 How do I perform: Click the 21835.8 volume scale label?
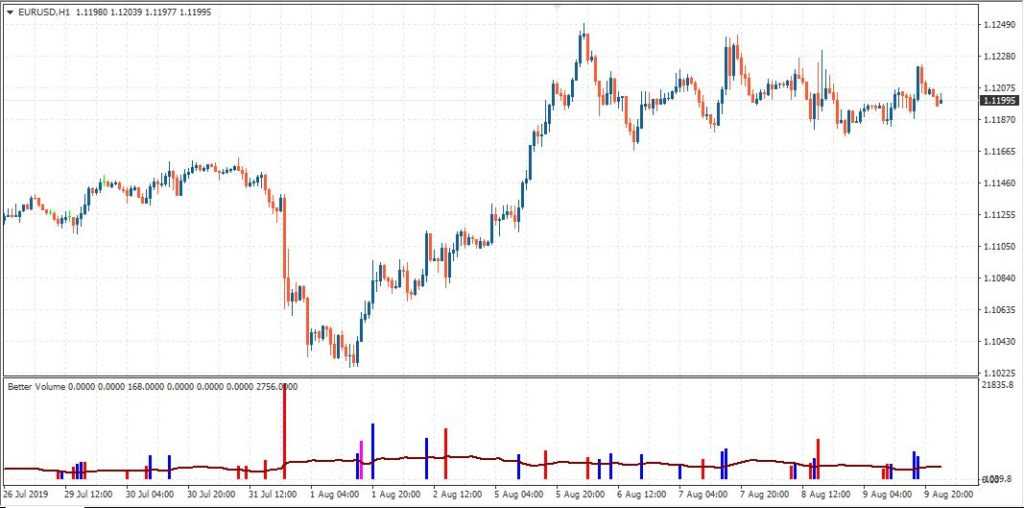(998, 385)
